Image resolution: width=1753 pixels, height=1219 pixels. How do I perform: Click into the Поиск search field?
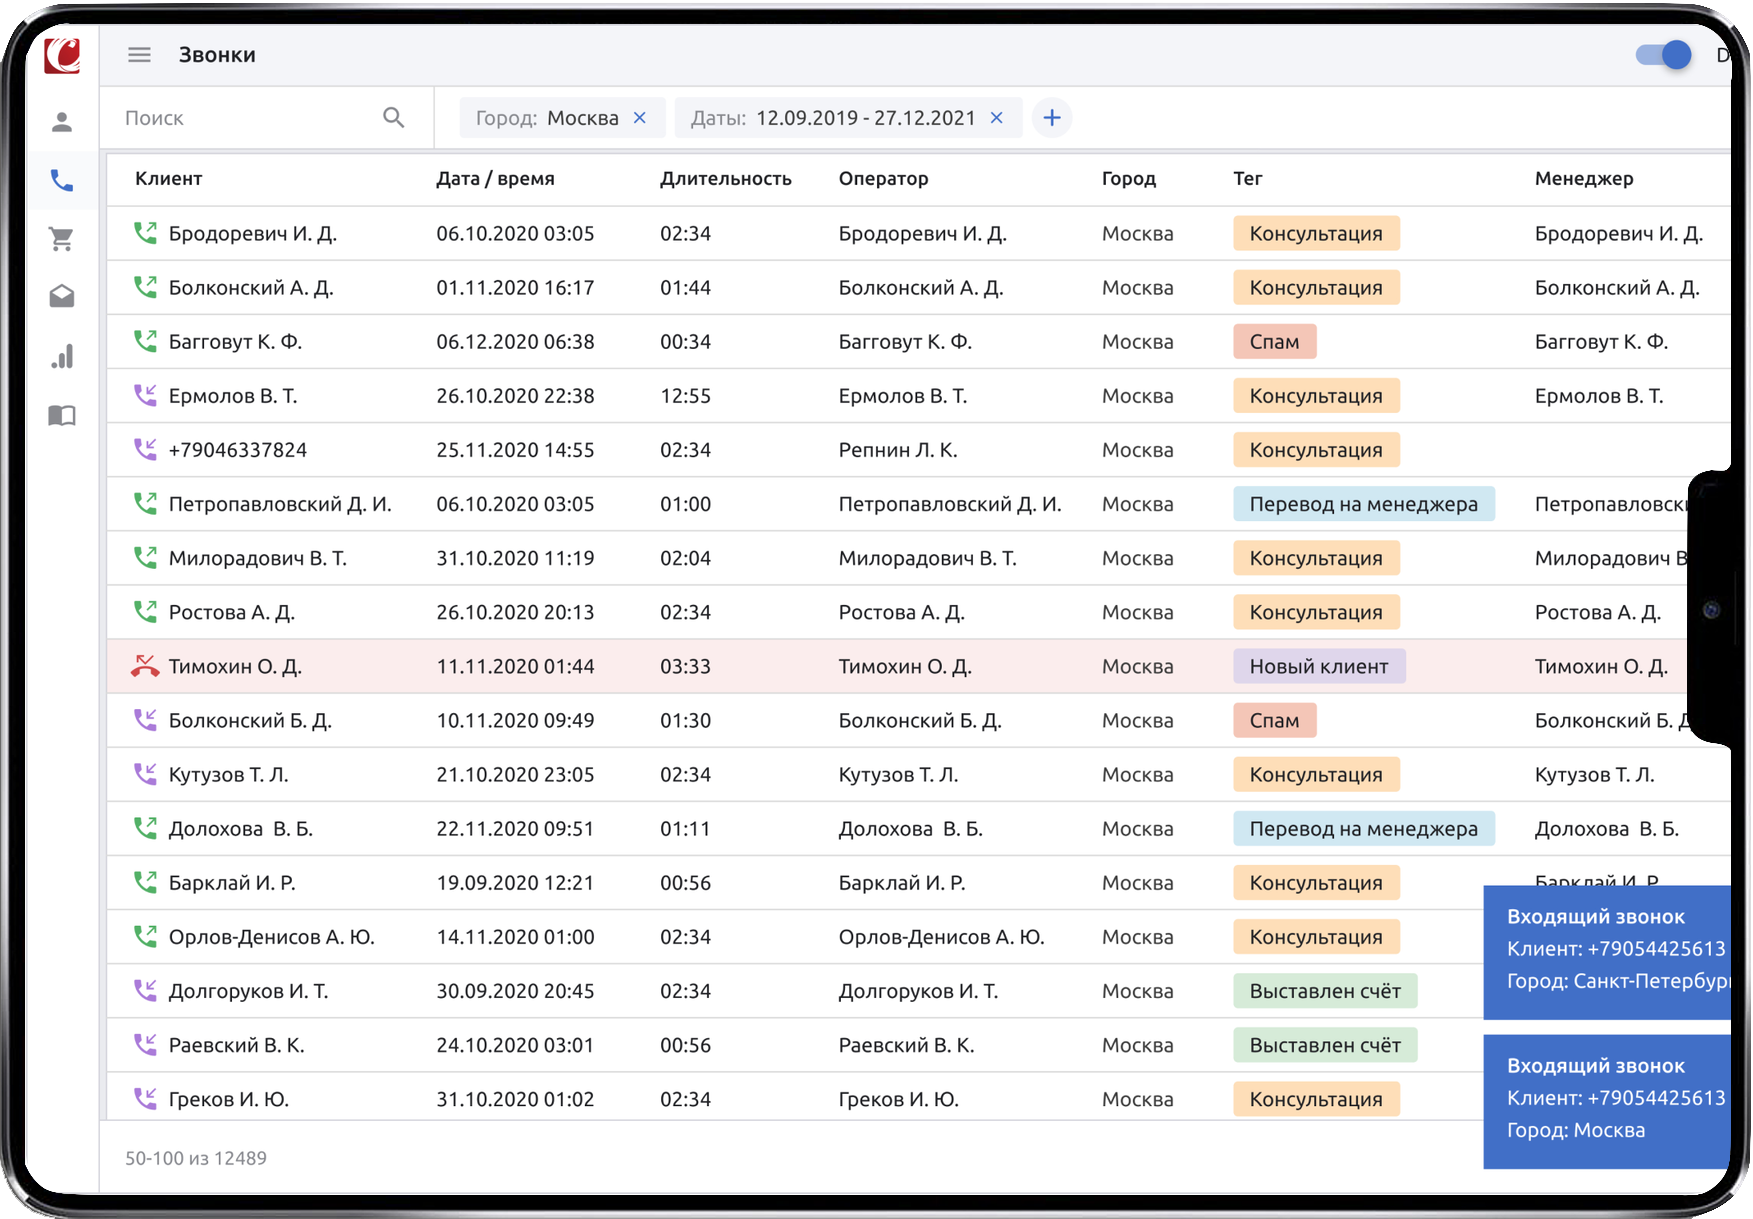pos(245,118)
